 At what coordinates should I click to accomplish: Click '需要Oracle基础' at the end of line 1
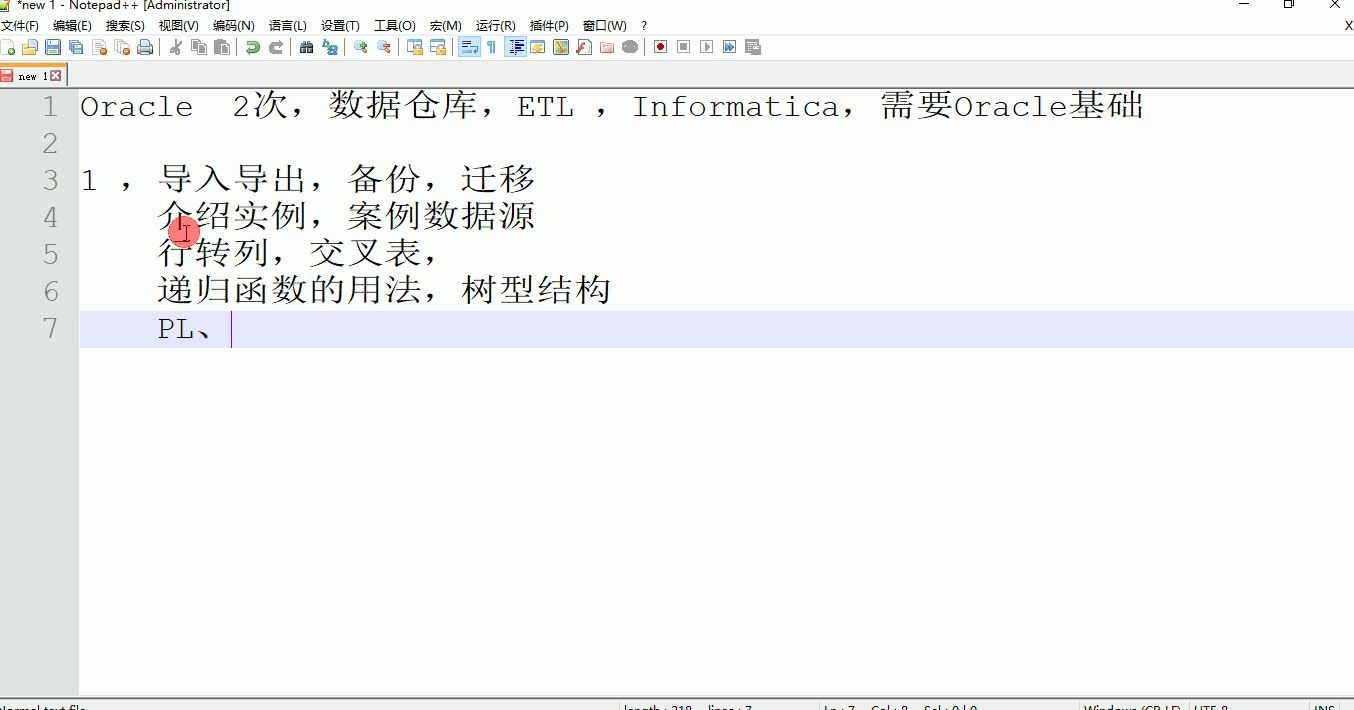(x=1012, y=106)
